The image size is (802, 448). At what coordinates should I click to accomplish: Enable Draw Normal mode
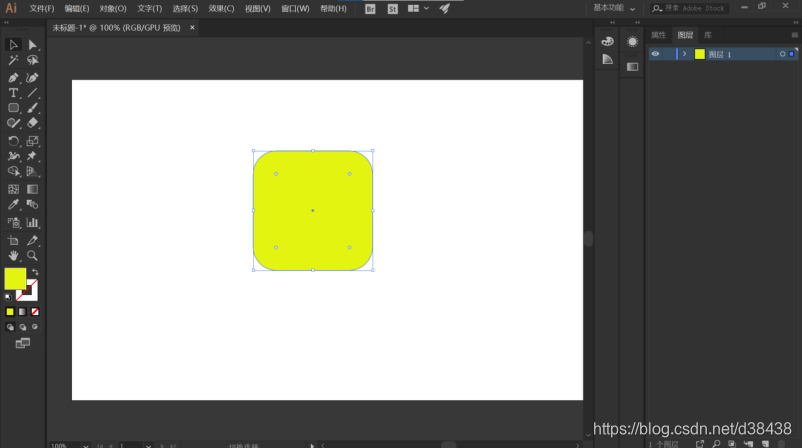(10, 327)
